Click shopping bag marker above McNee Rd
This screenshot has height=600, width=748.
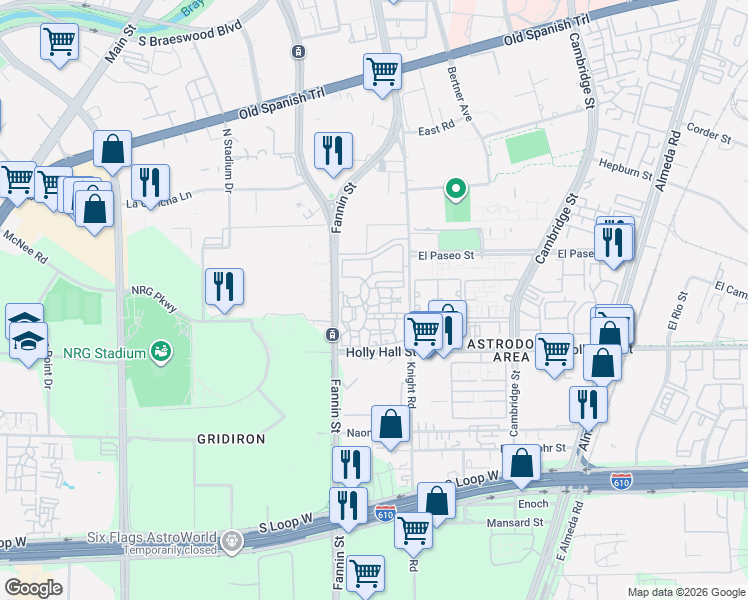point(94,210)
